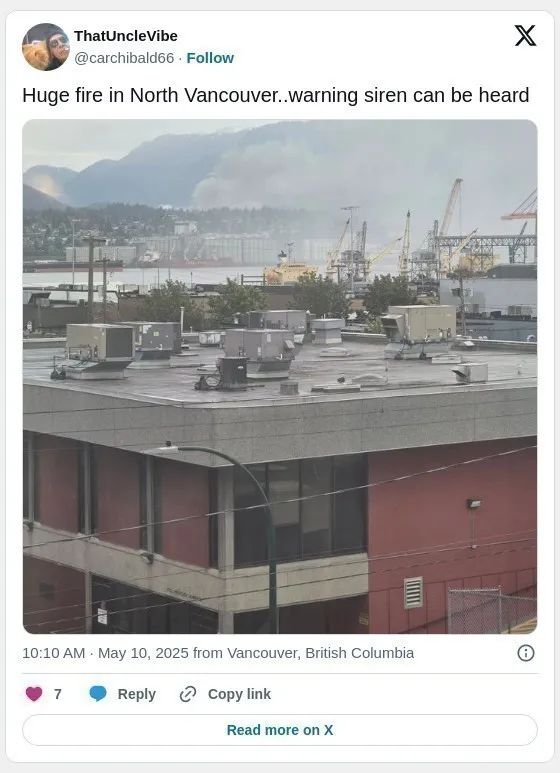Click the Reply label
This screenshot has width=560, height=773.
coord(137,694)
